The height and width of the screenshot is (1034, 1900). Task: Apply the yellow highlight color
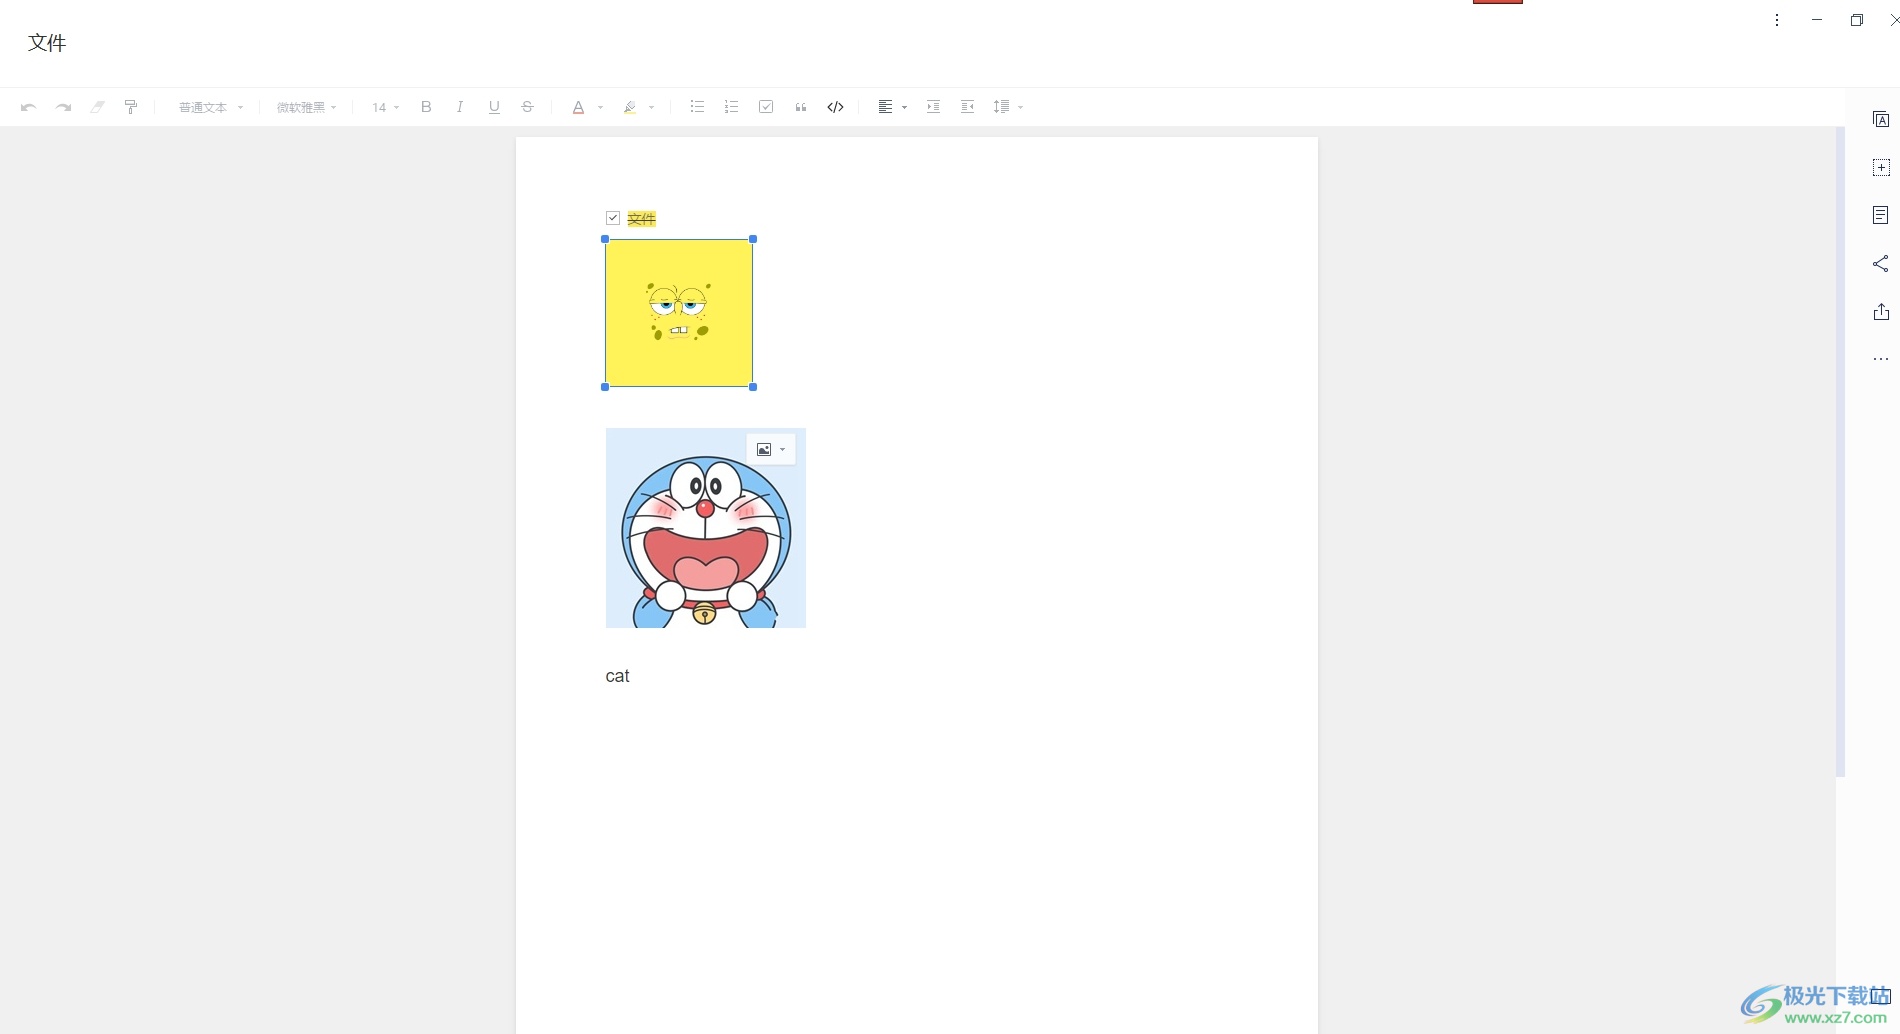pos(630,107)
